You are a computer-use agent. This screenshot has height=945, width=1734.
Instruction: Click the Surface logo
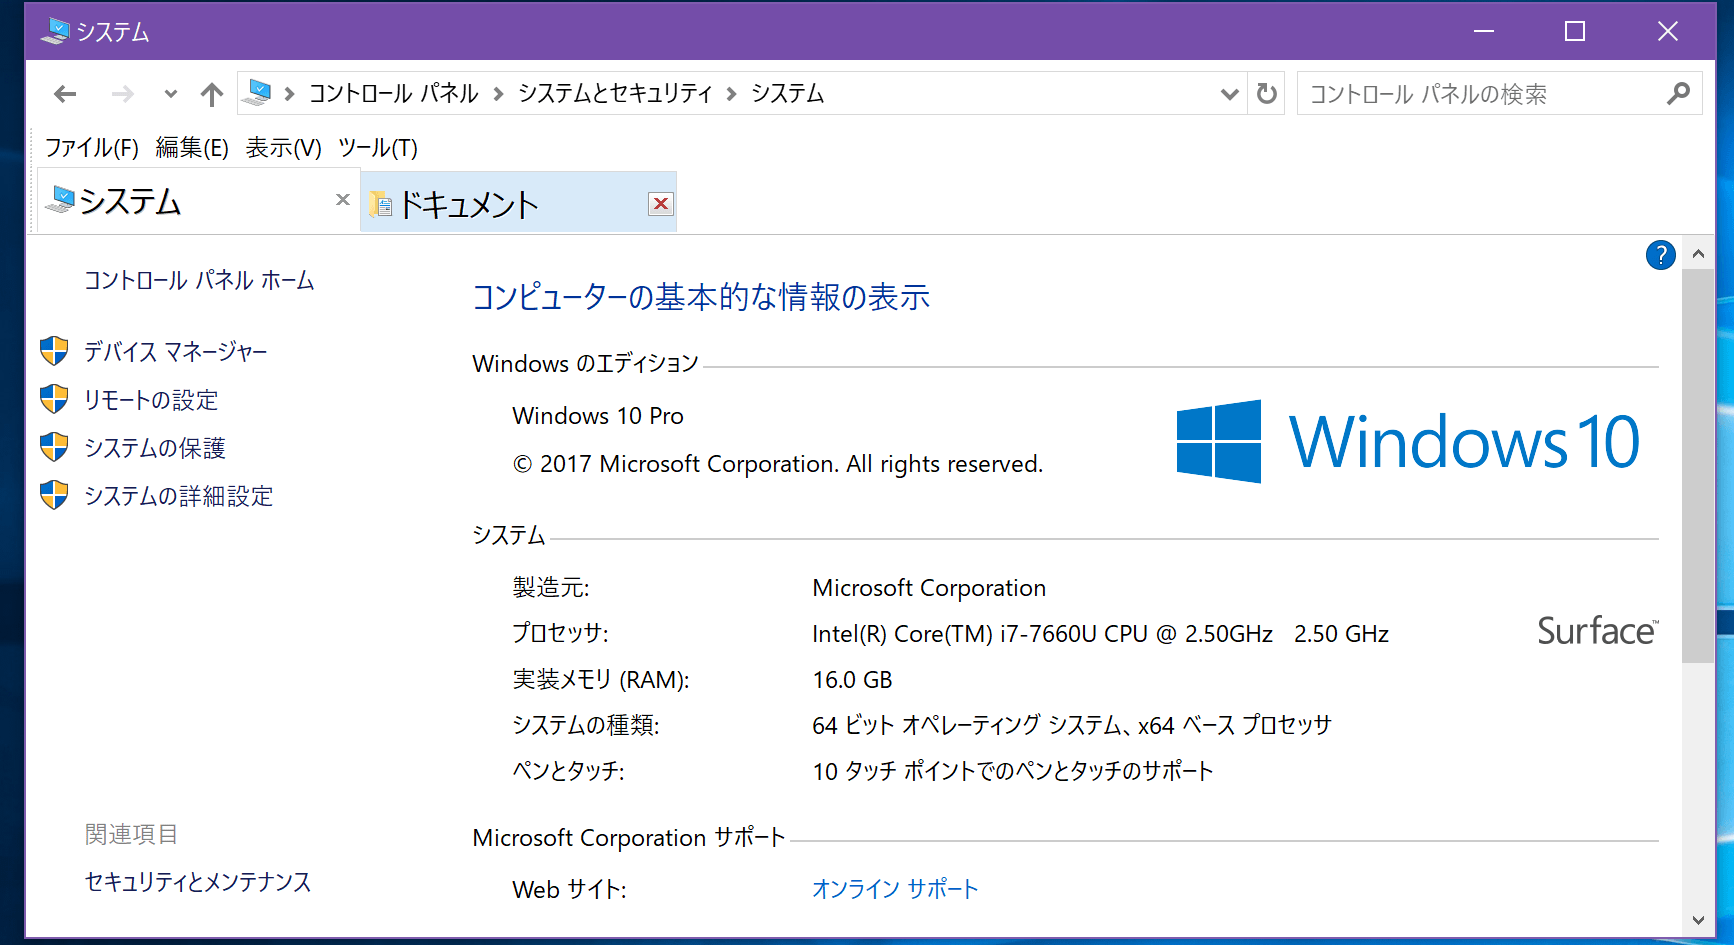1598,632
